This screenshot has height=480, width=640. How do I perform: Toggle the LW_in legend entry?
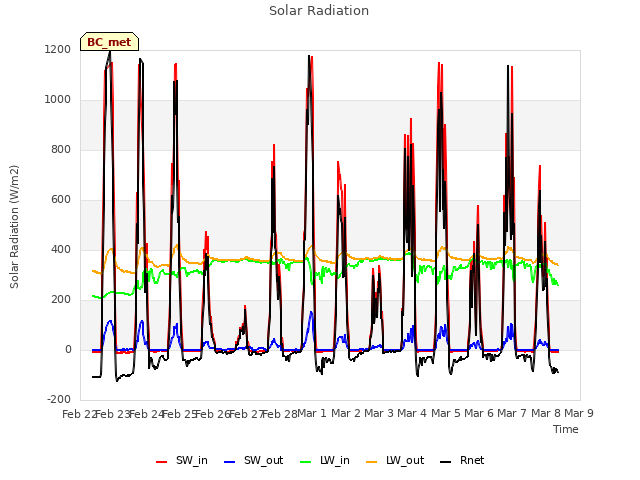click(x=325, y=460)
